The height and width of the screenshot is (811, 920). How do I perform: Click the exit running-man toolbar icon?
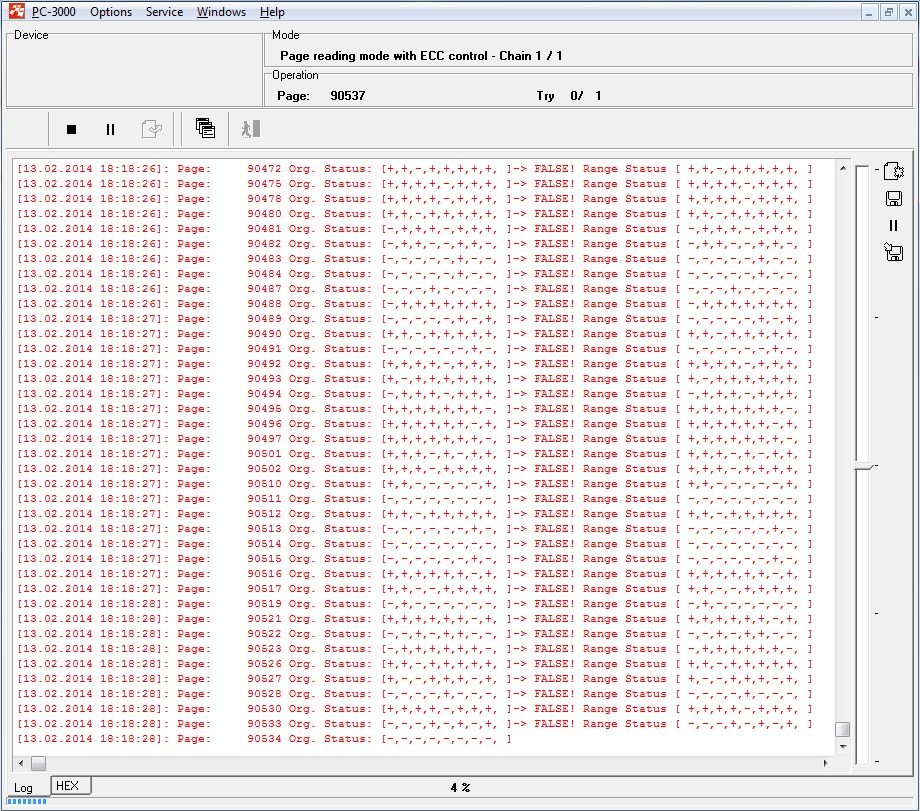click(251, 129)
